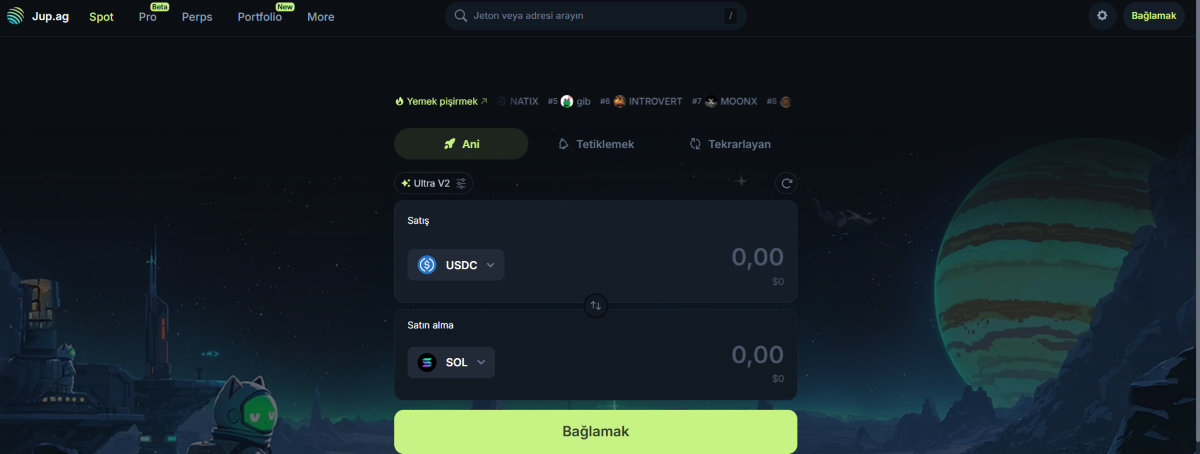The height and width of the screenshot is (454, 1200).
Task: Select the INTROVERT trending token
Action: (x=647, y=101)
